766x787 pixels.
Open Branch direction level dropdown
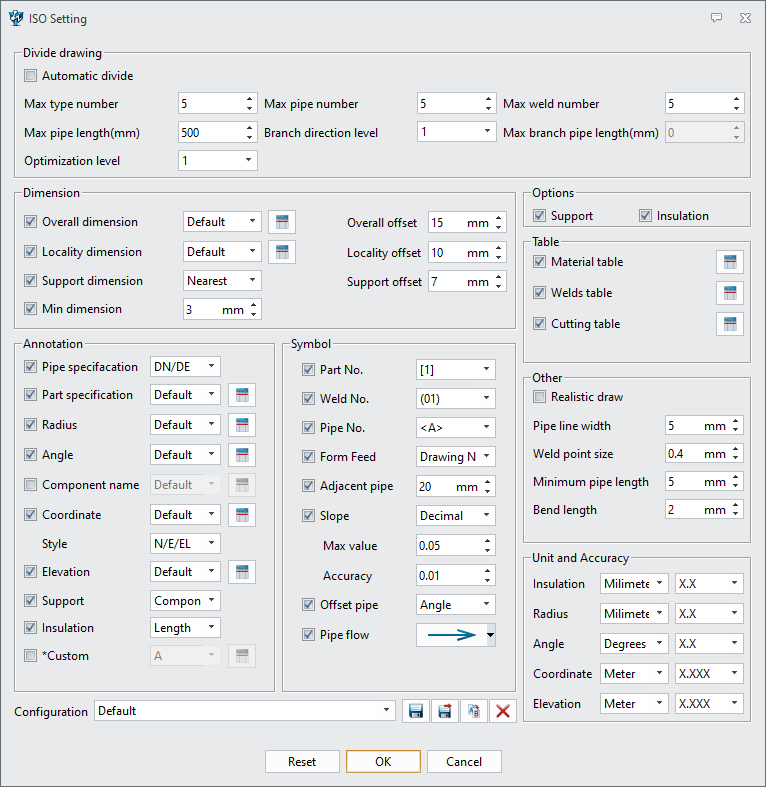coord(456,132)
